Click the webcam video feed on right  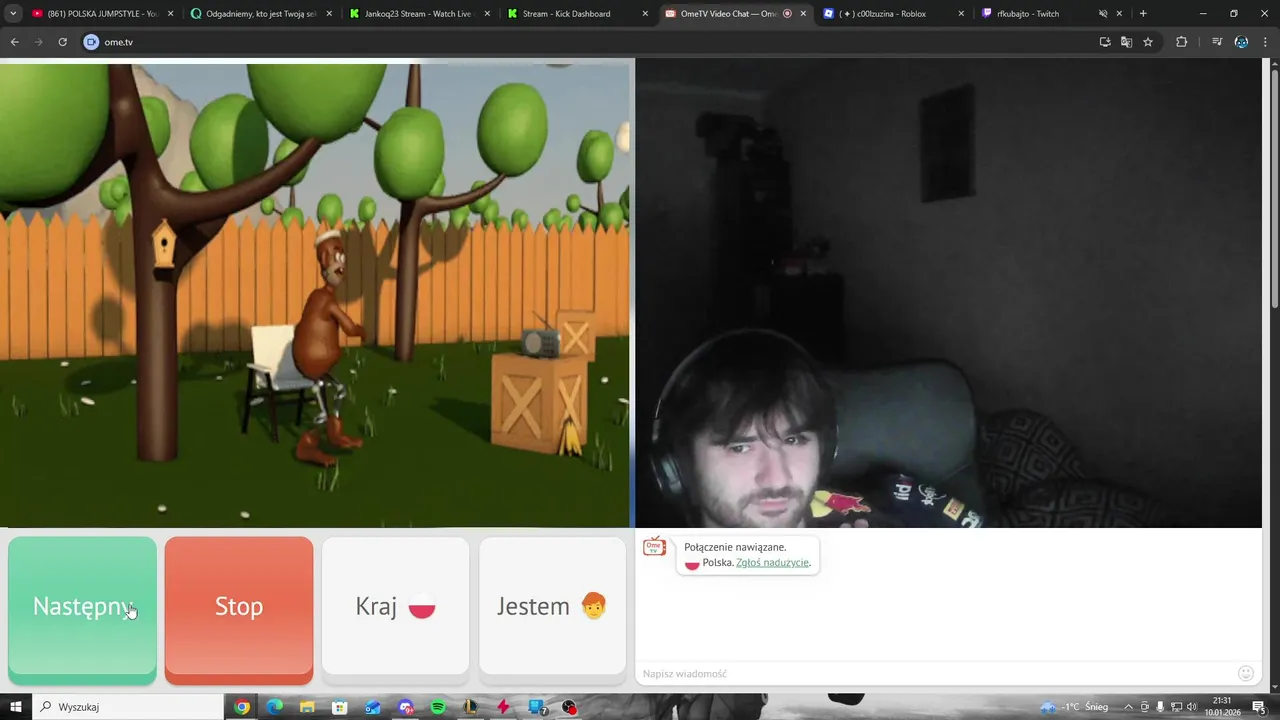click(x=949, y=293)
